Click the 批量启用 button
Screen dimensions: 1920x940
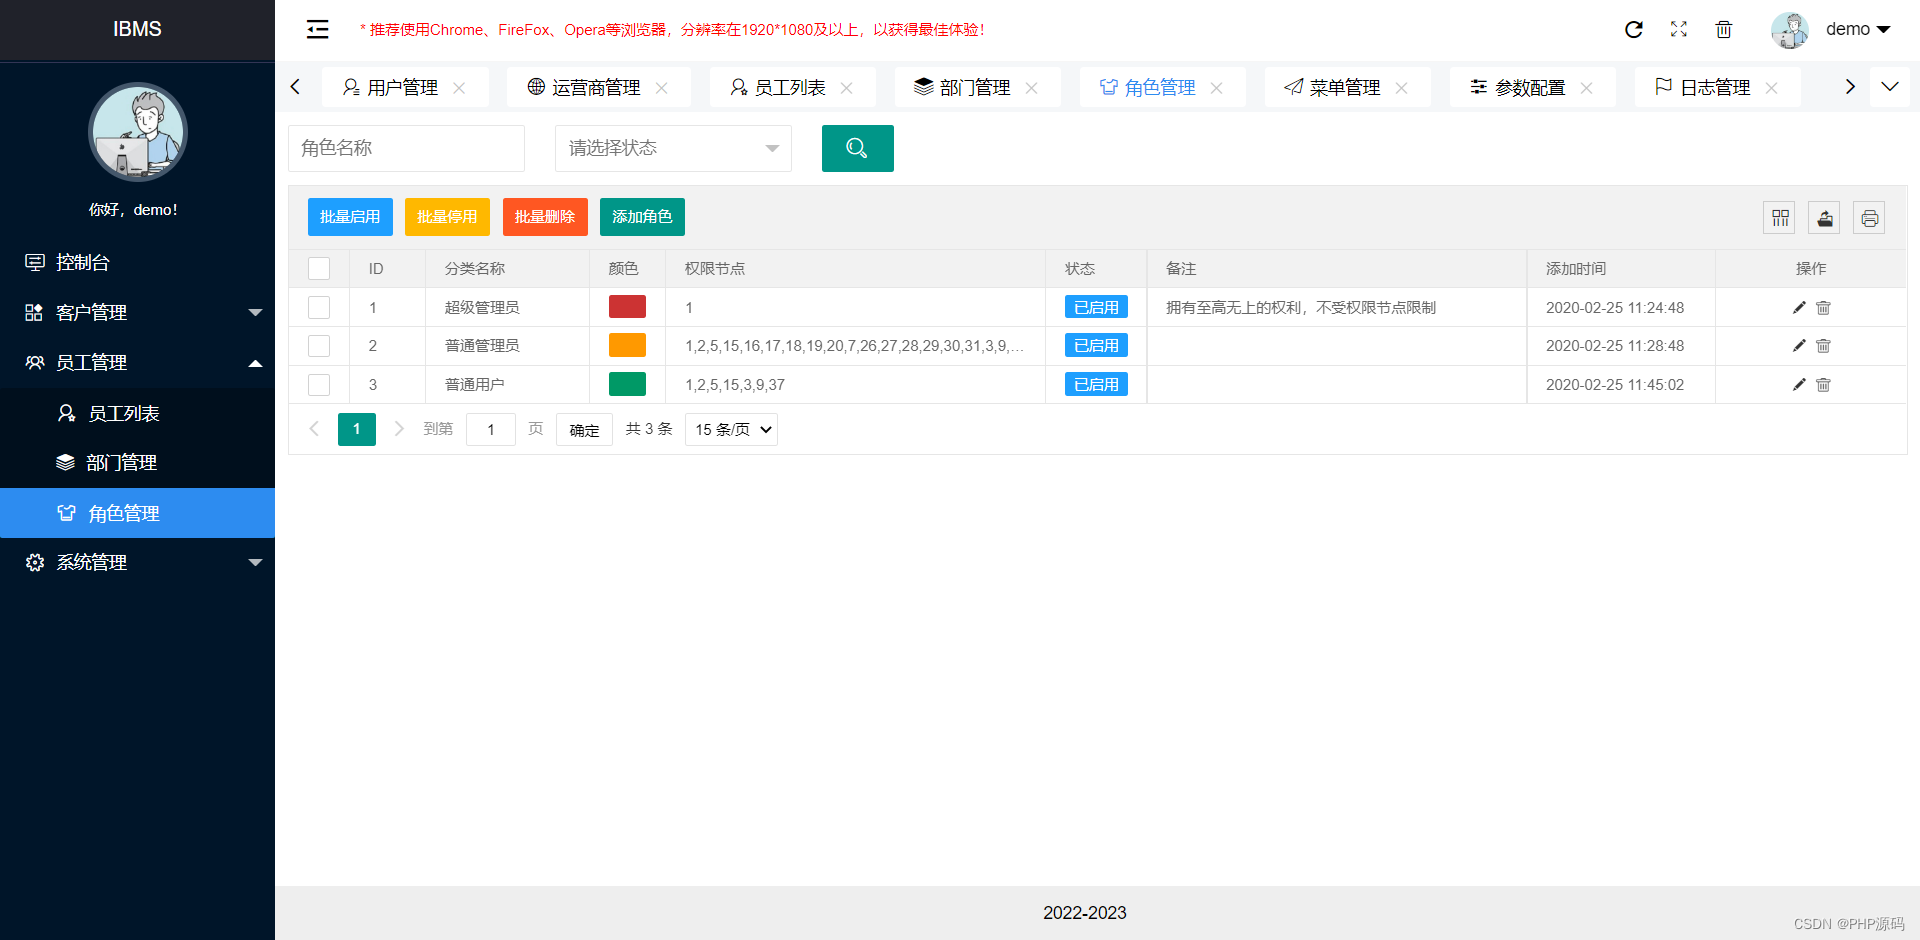[350, 217]
